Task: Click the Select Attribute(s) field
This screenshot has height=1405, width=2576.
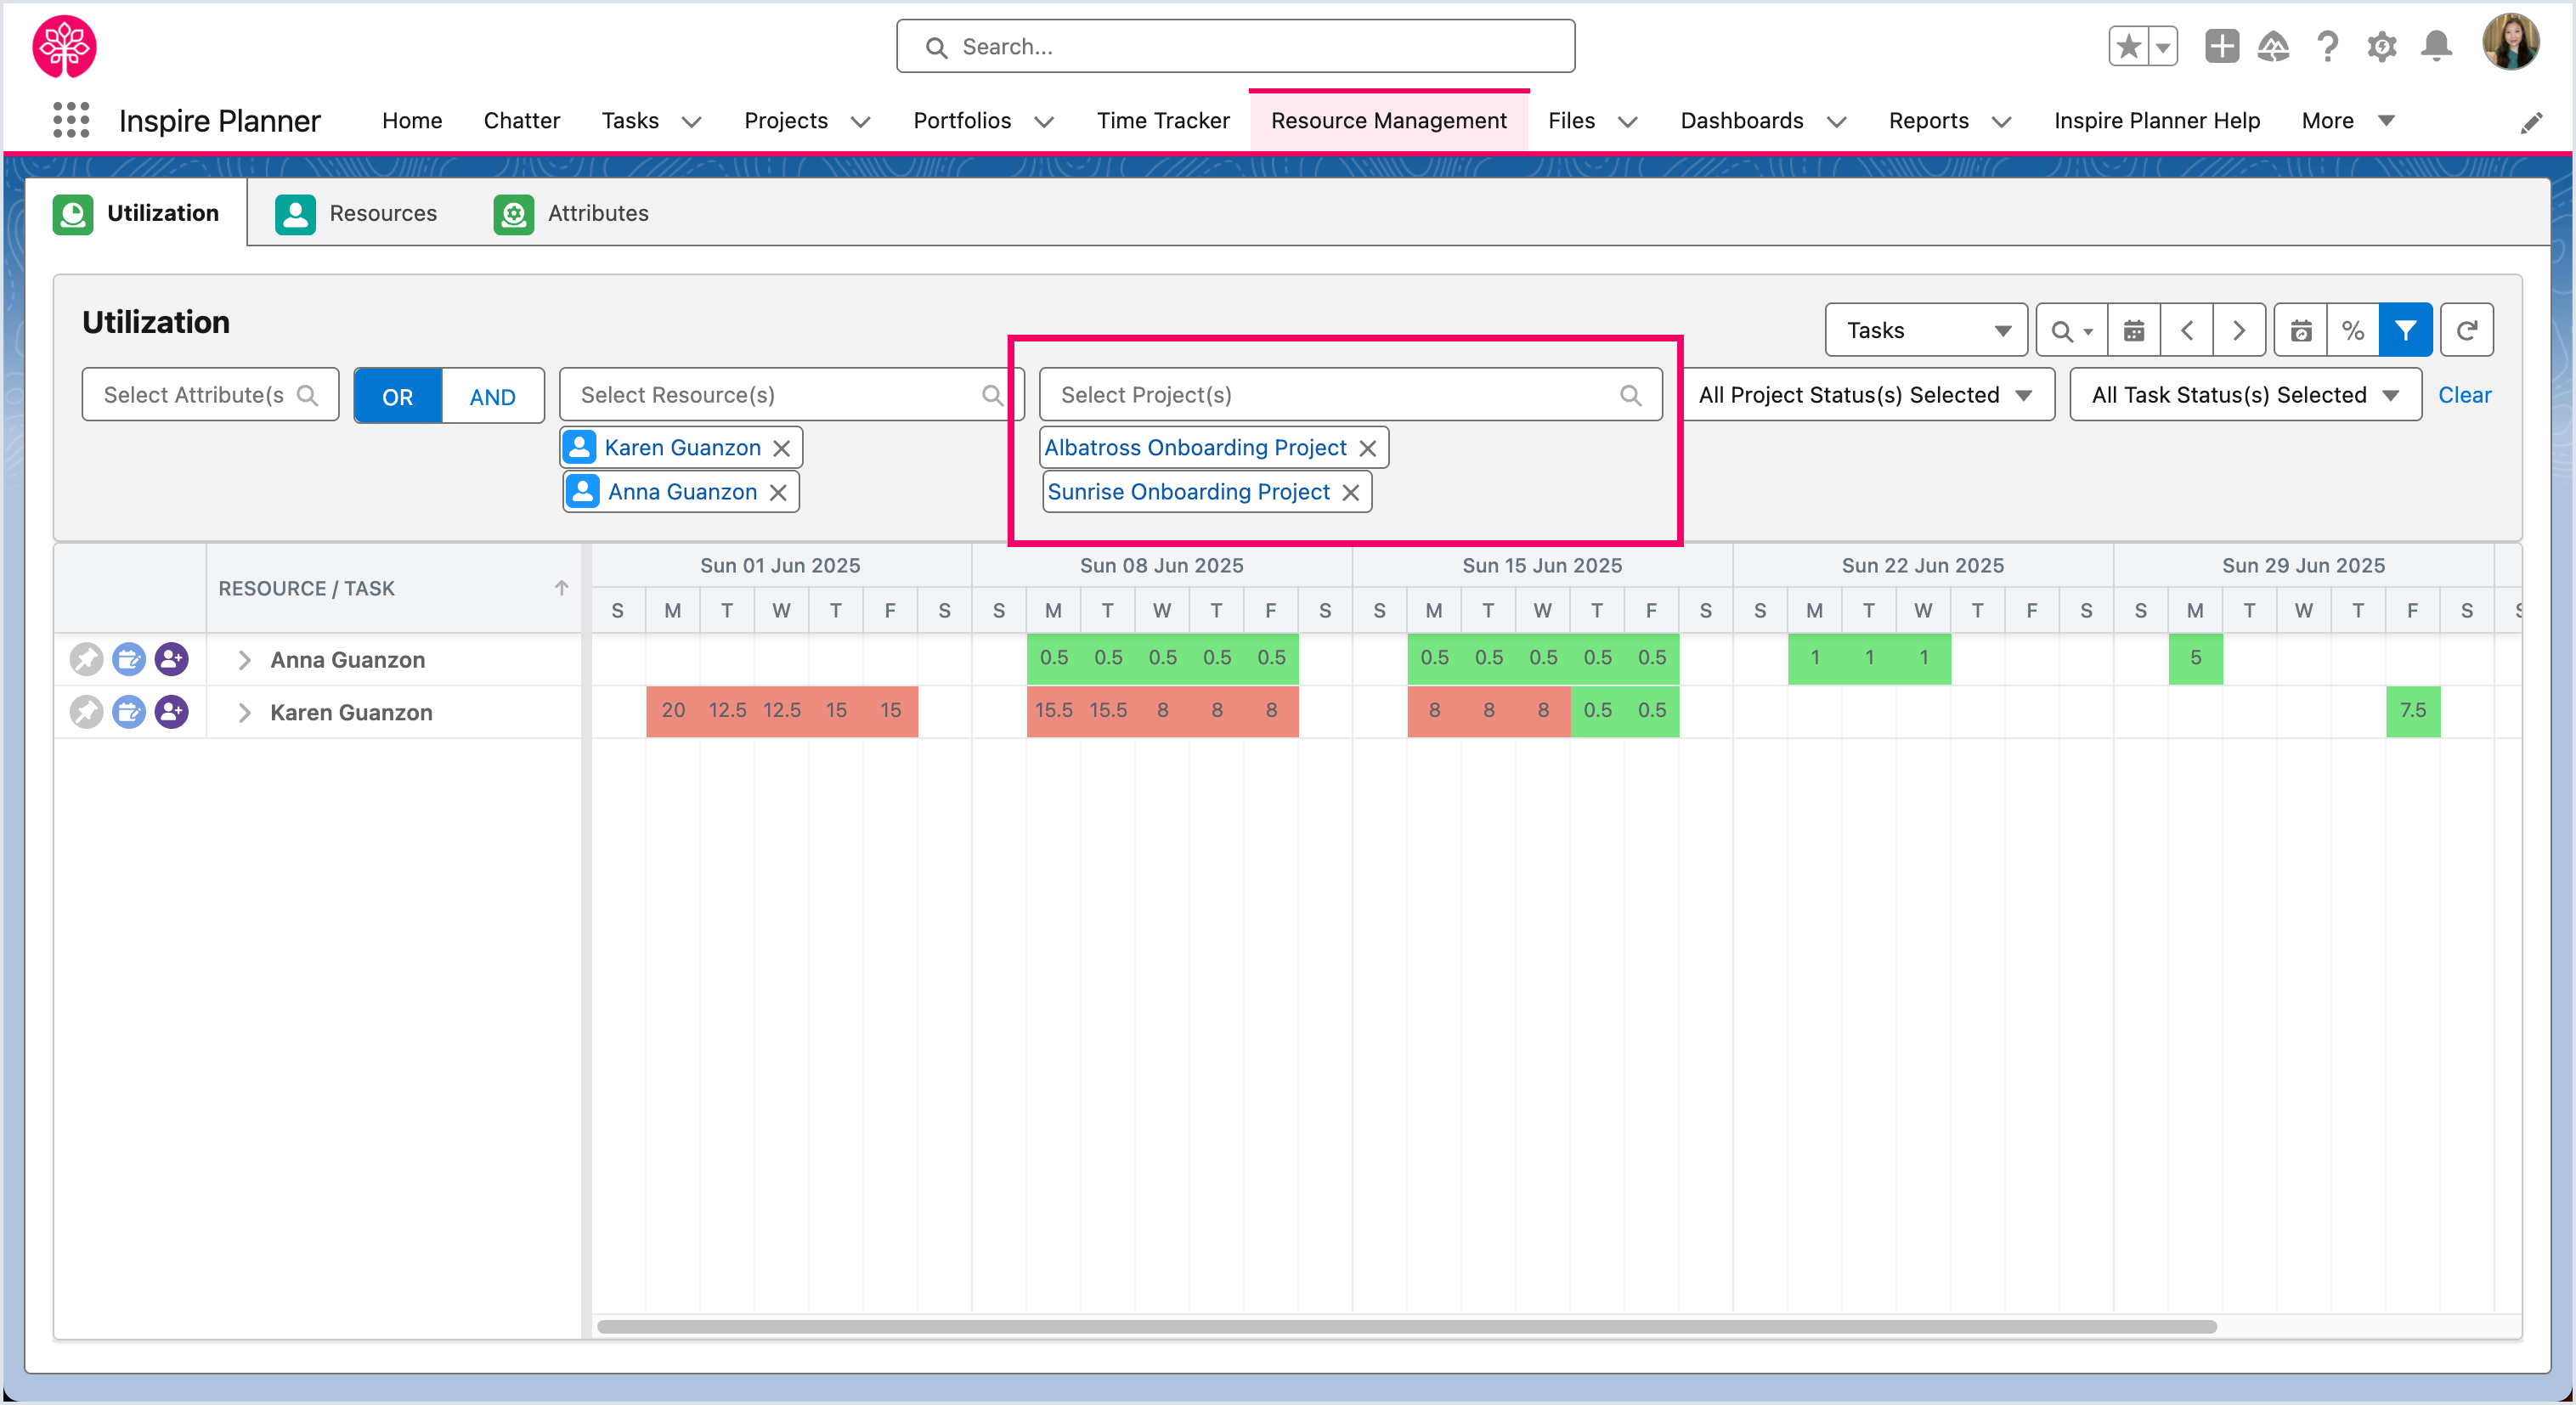Action: (x=210, y=395)
